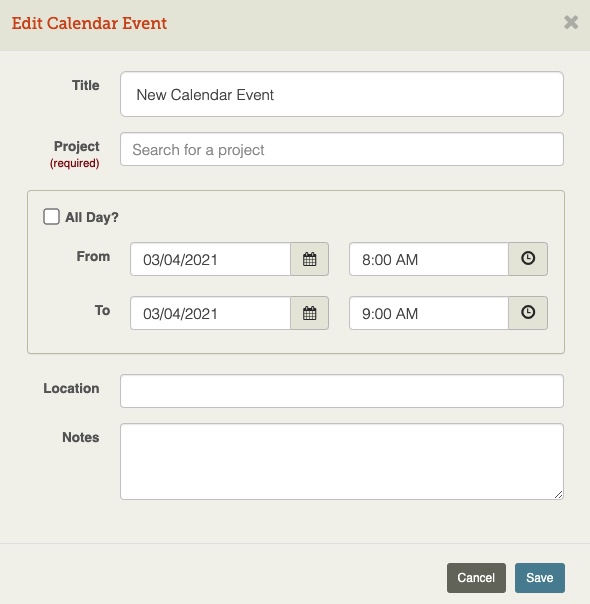This screenshot has width=590, height=604.
Task: Open the To date calendar picker icon
Action: [x=309, y=313]
